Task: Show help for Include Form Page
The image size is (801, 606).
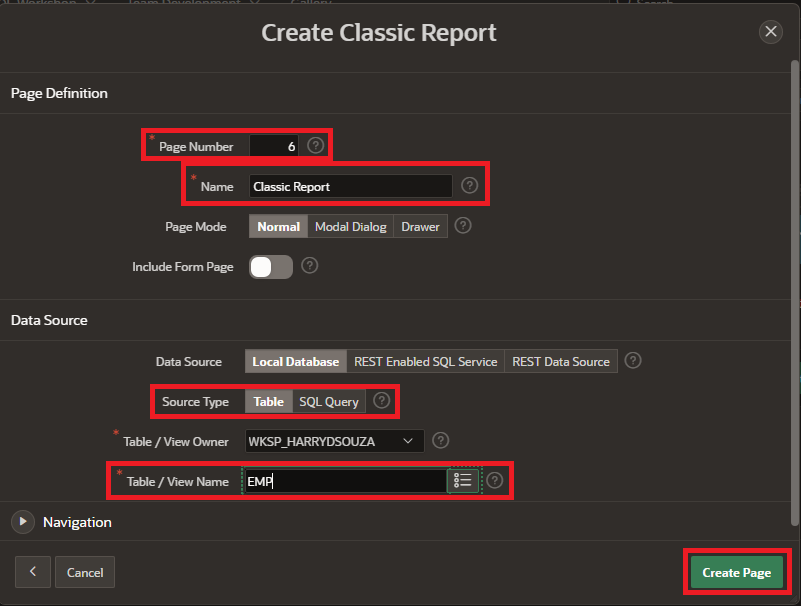Action: pyautogui.click(x=310, y=266)
